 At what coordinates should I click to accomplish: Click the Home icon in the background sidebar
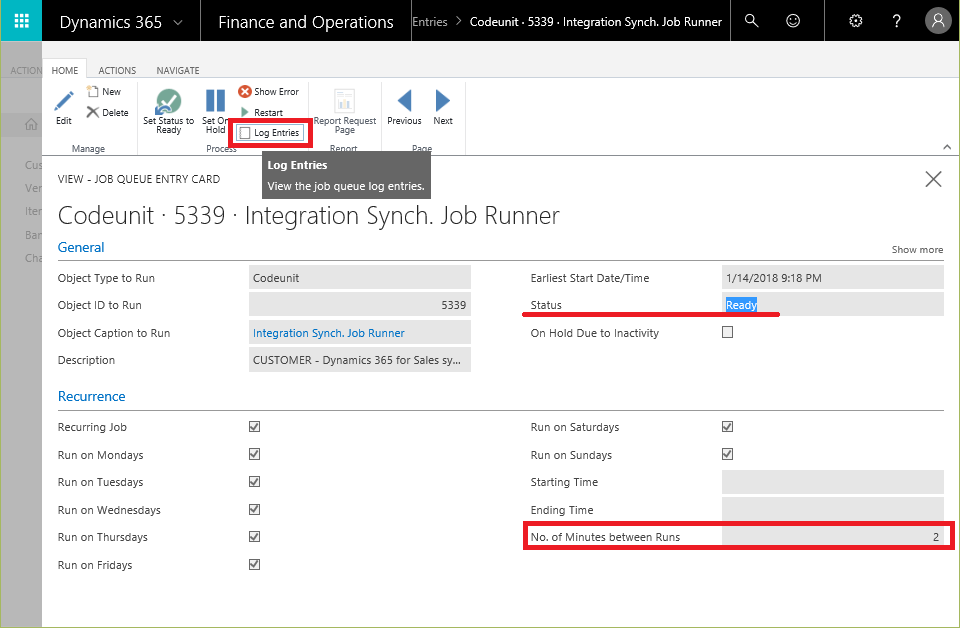(x=31, y=125)
